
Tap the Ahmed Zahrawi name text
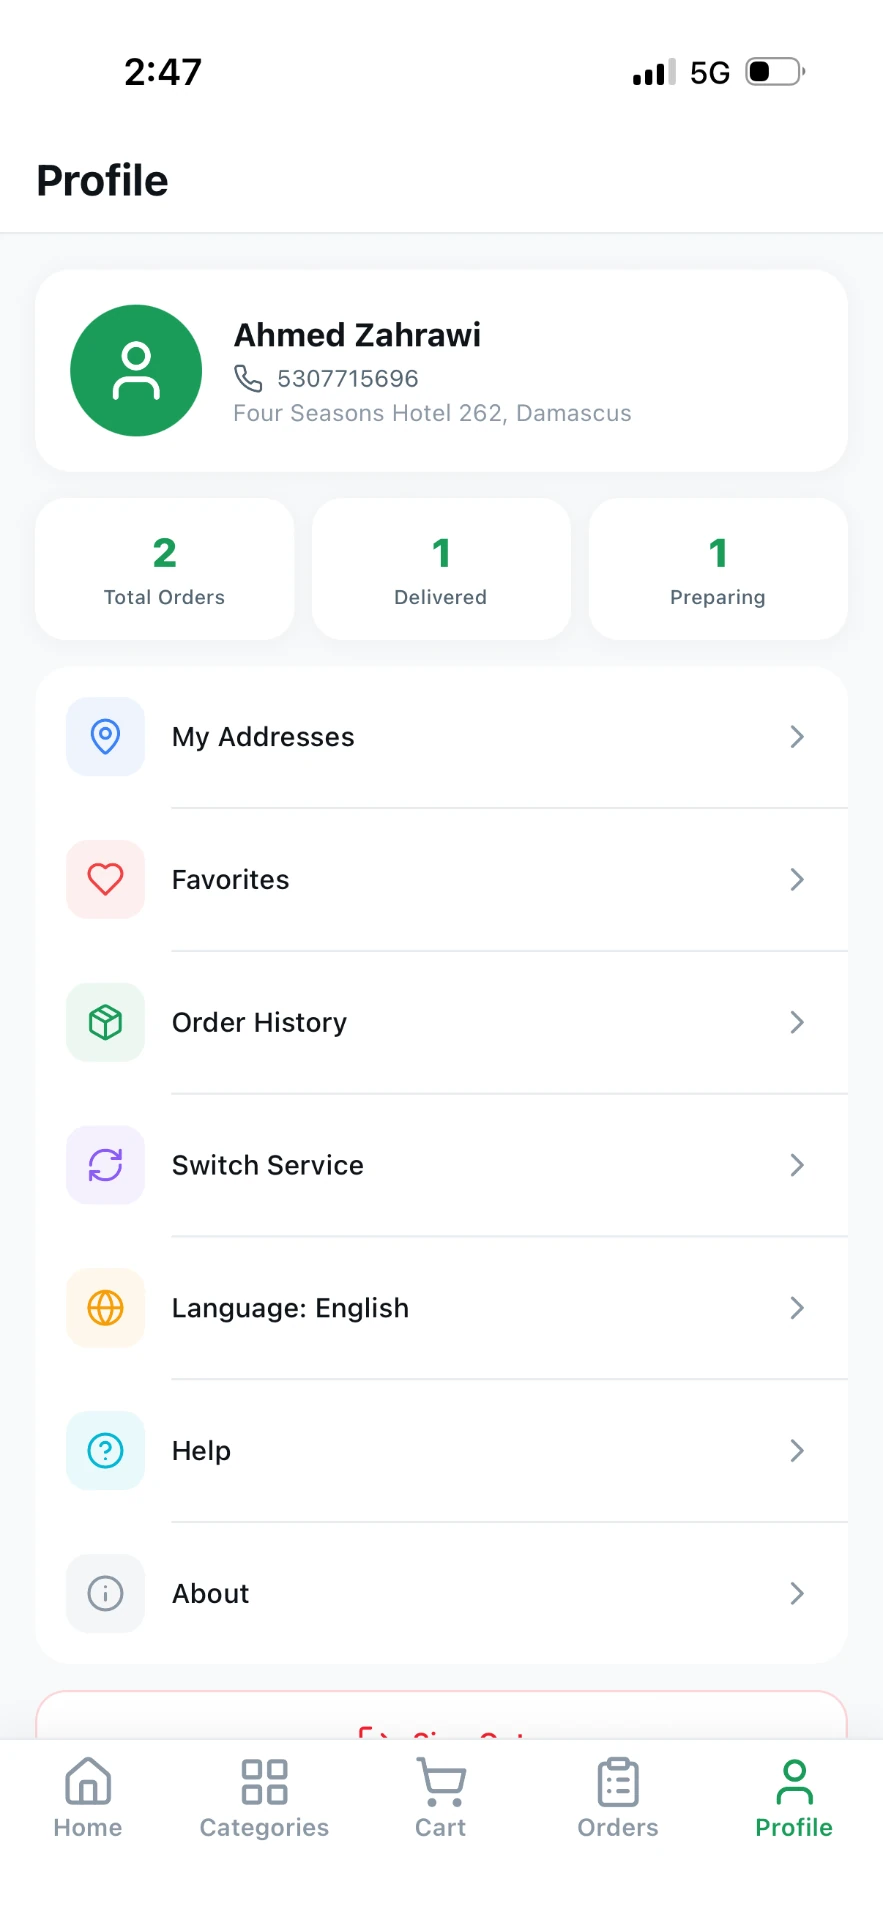357,335
